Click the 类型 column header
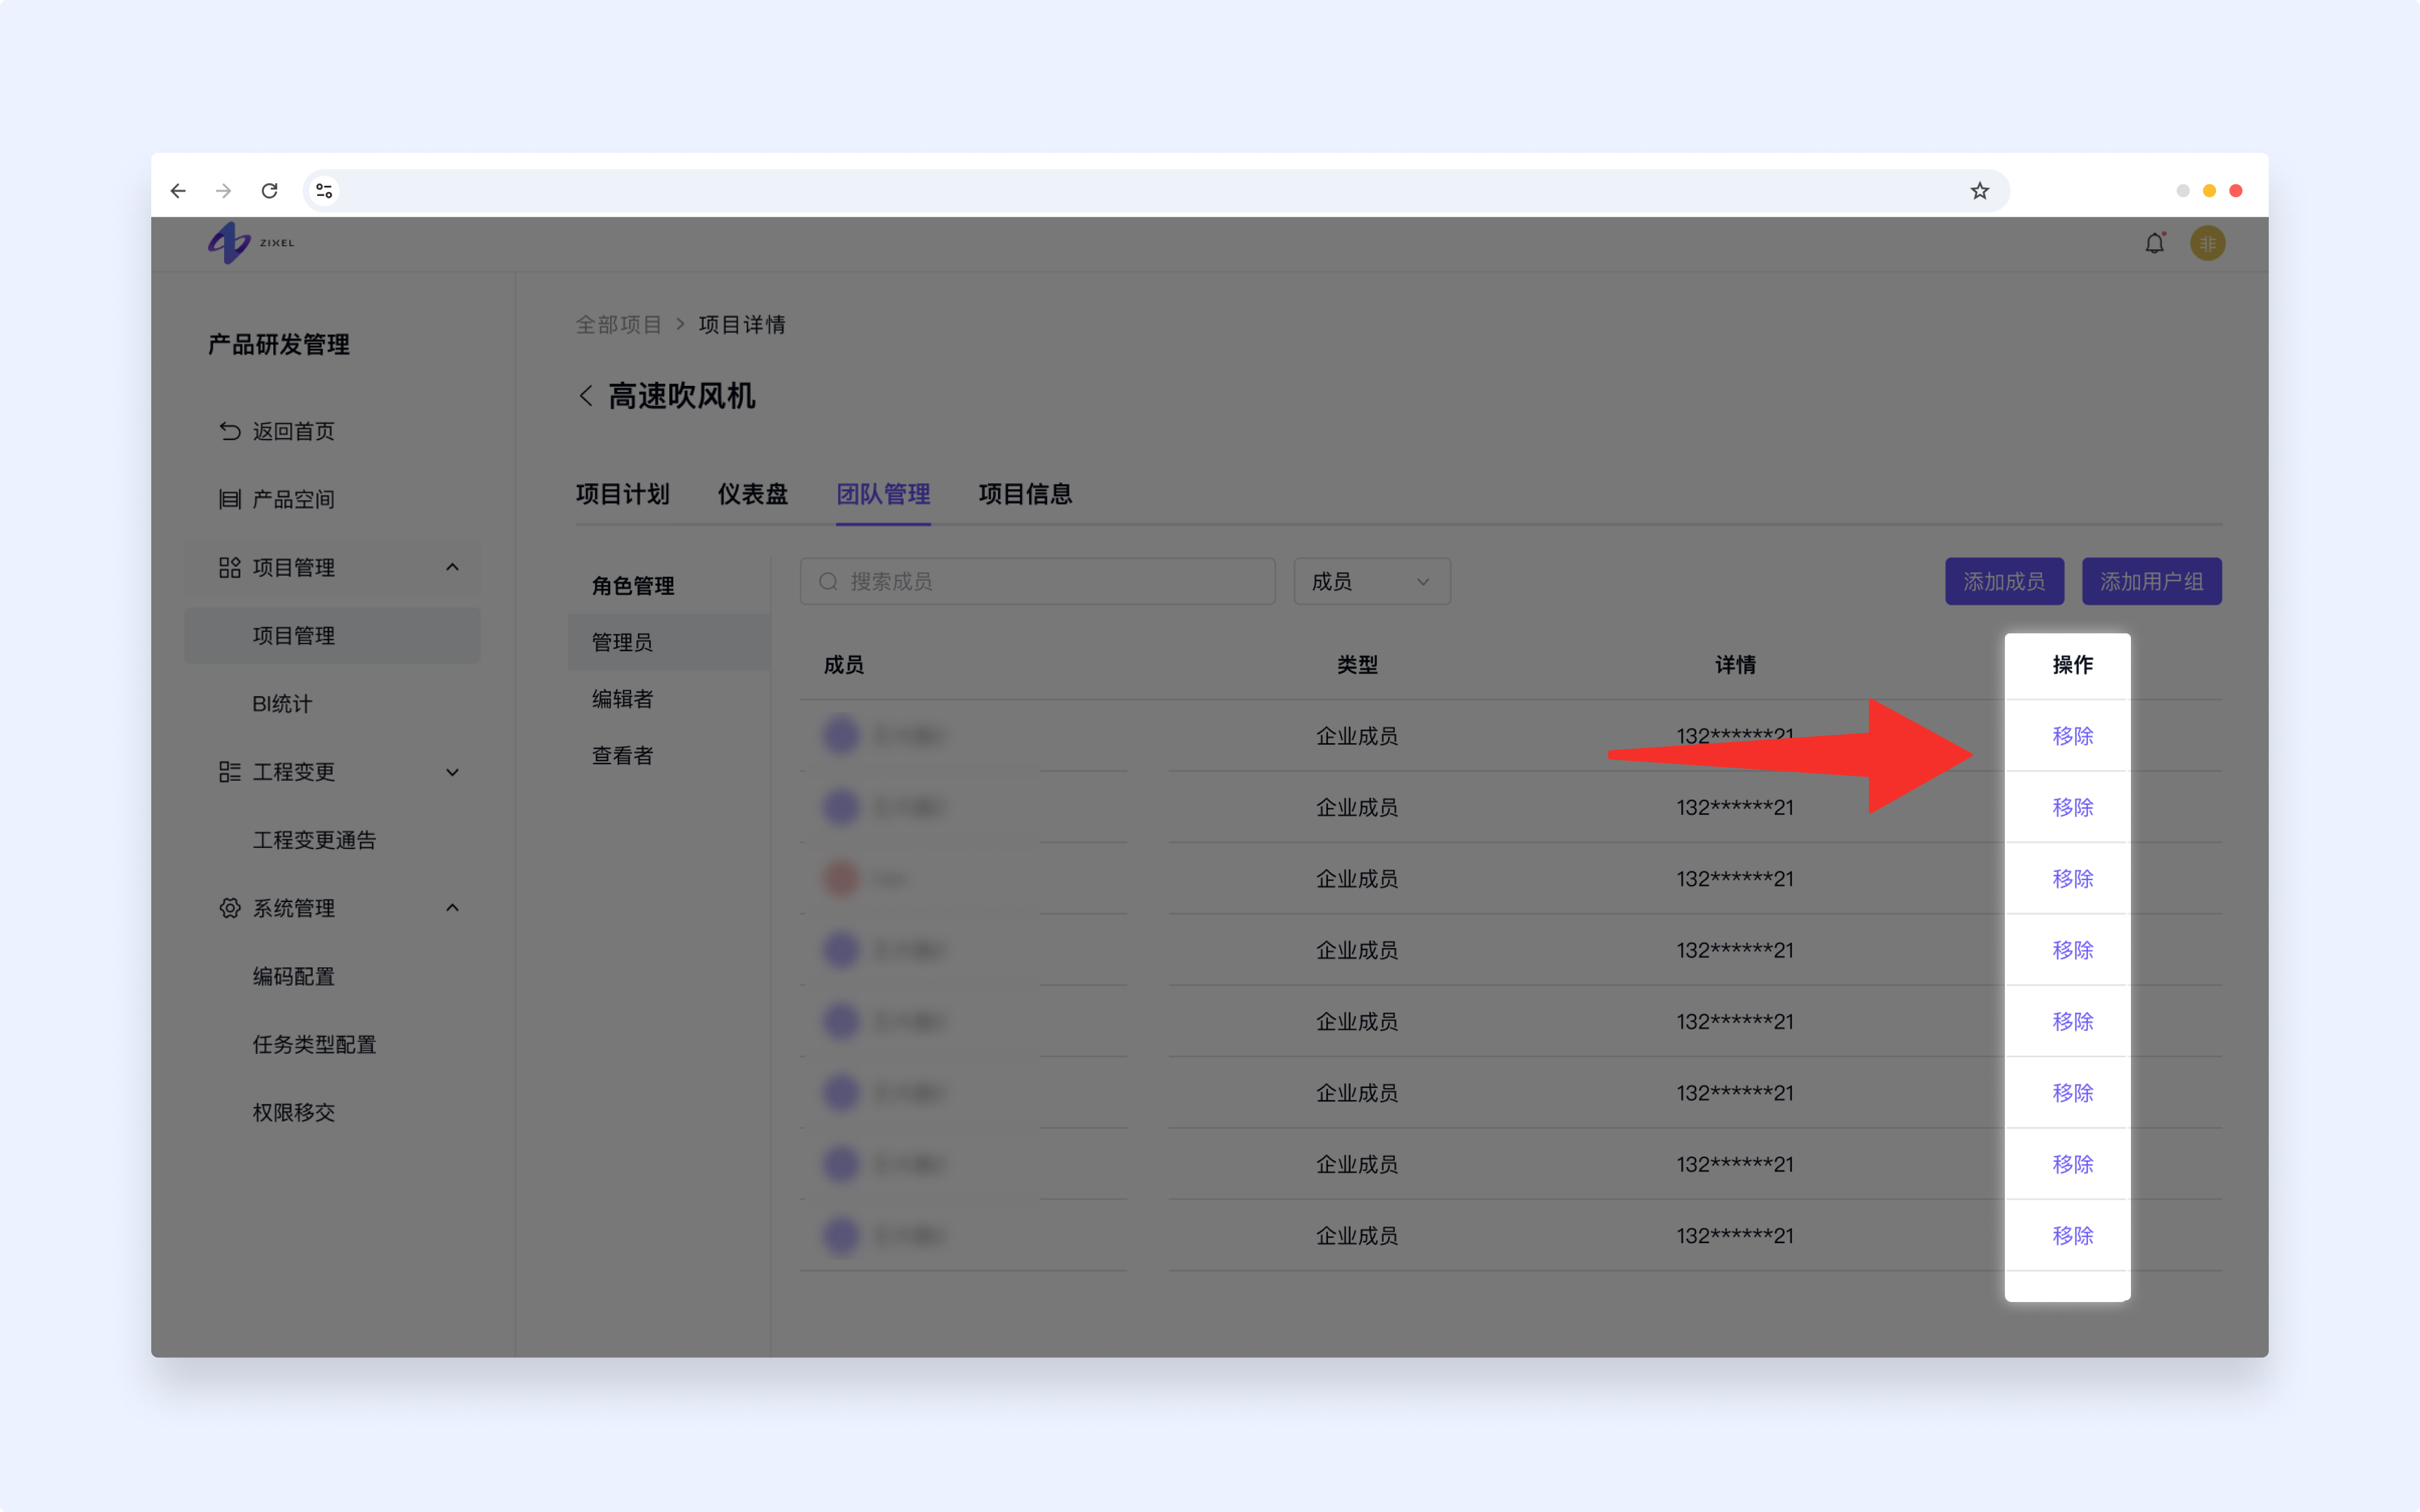 click(x=1357, y=665)
